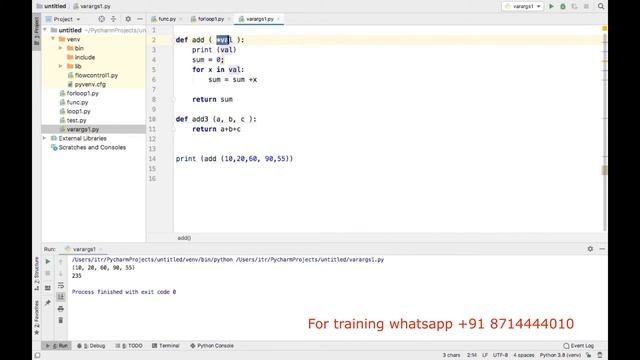This screenshot has width=640, height=360.
Task: Close the varargs1.py editor tab
Action: pyautogui.click(x=279, y=19)
